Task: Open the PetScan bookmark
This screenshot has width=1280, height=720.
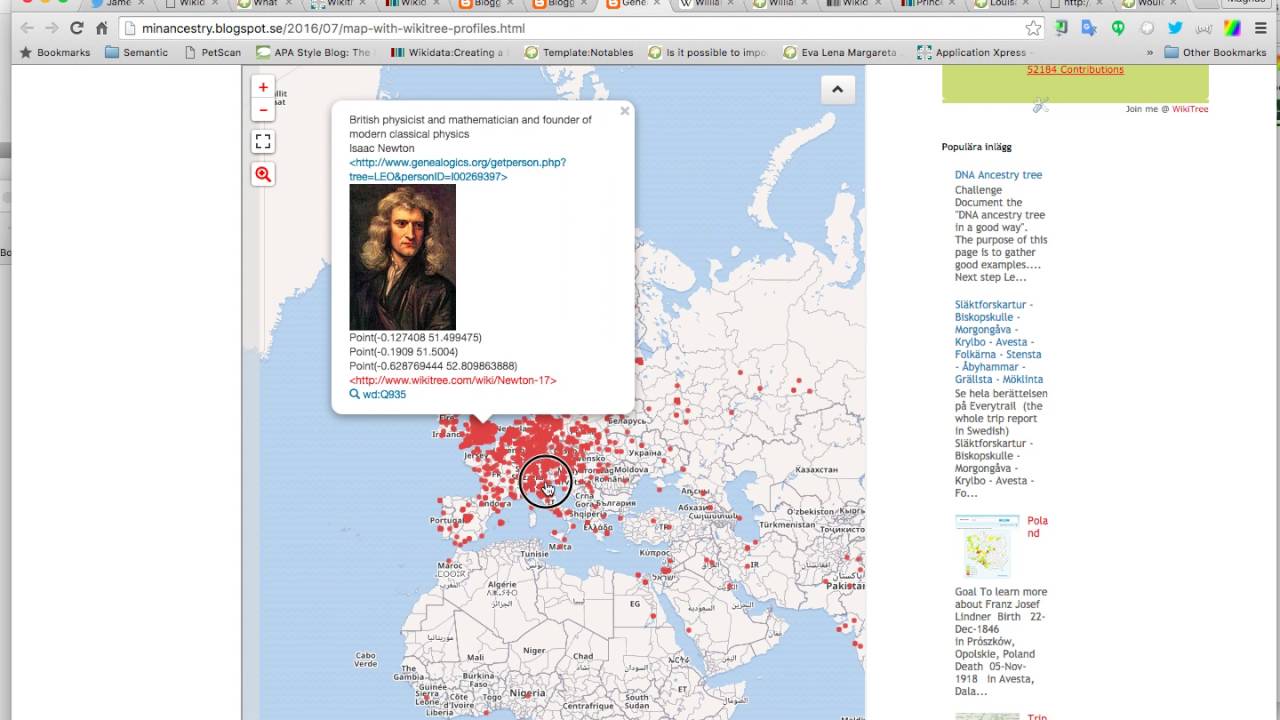Action: pyautogui.click(x=212, y=52)
